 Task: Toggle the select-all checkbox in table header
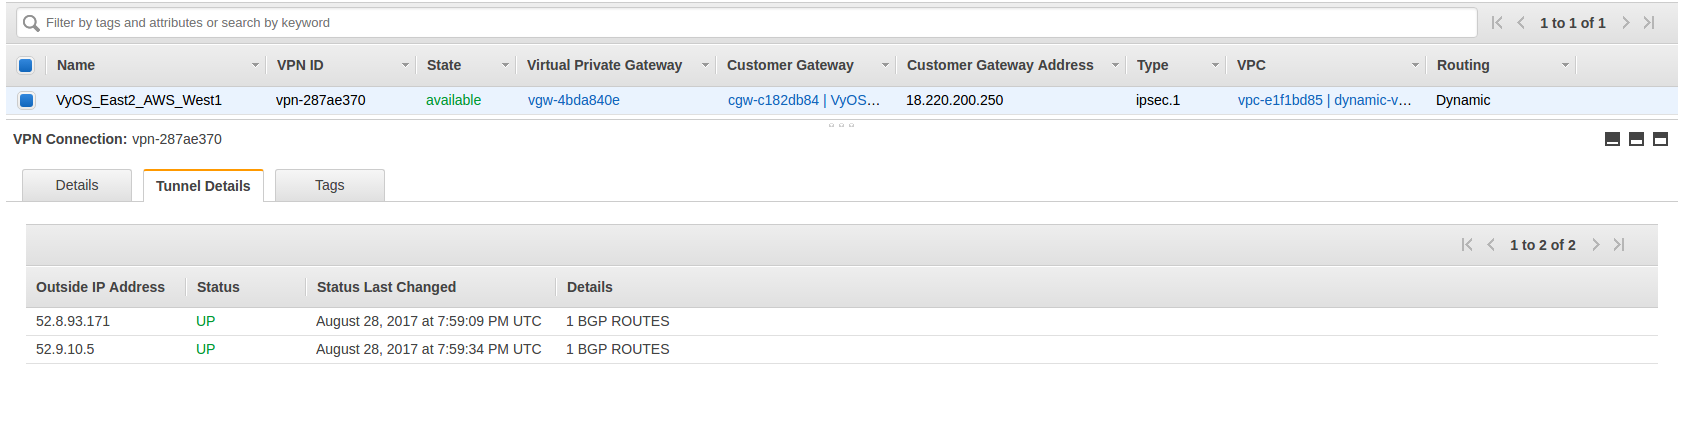26,65
